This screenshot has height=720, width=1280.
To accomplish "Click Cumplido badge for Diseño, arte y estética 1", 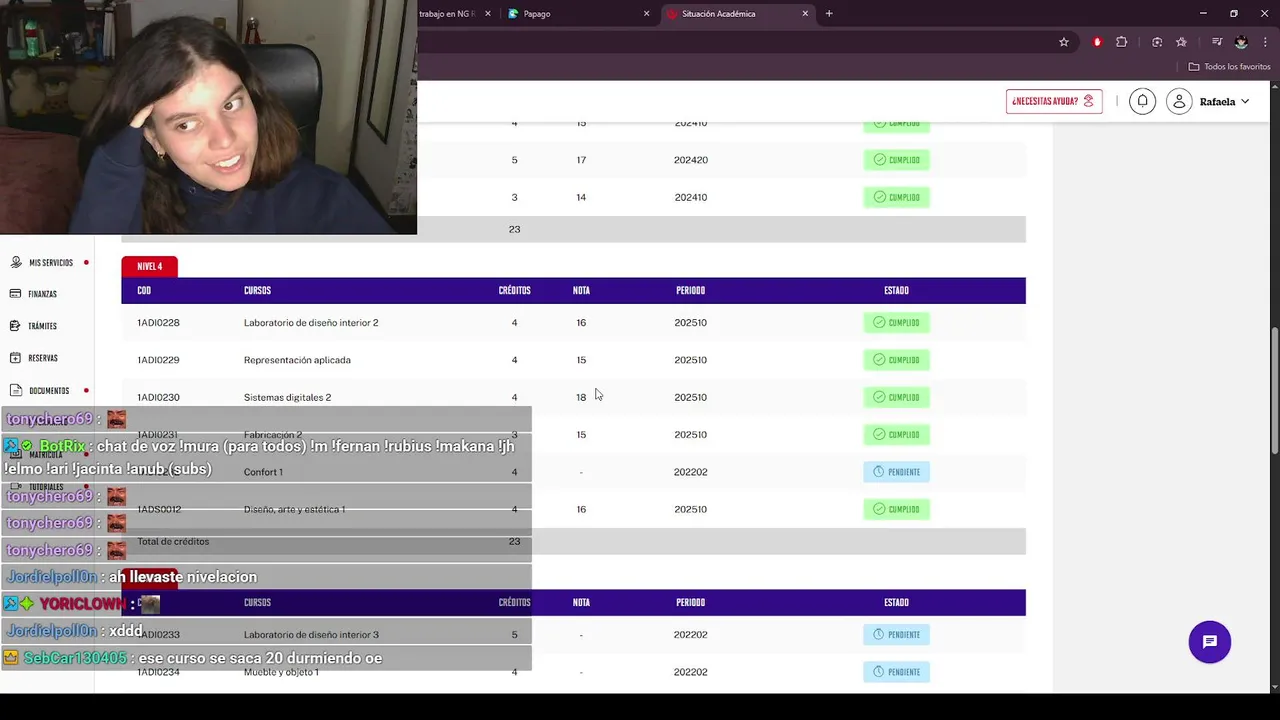I will 896,509.
